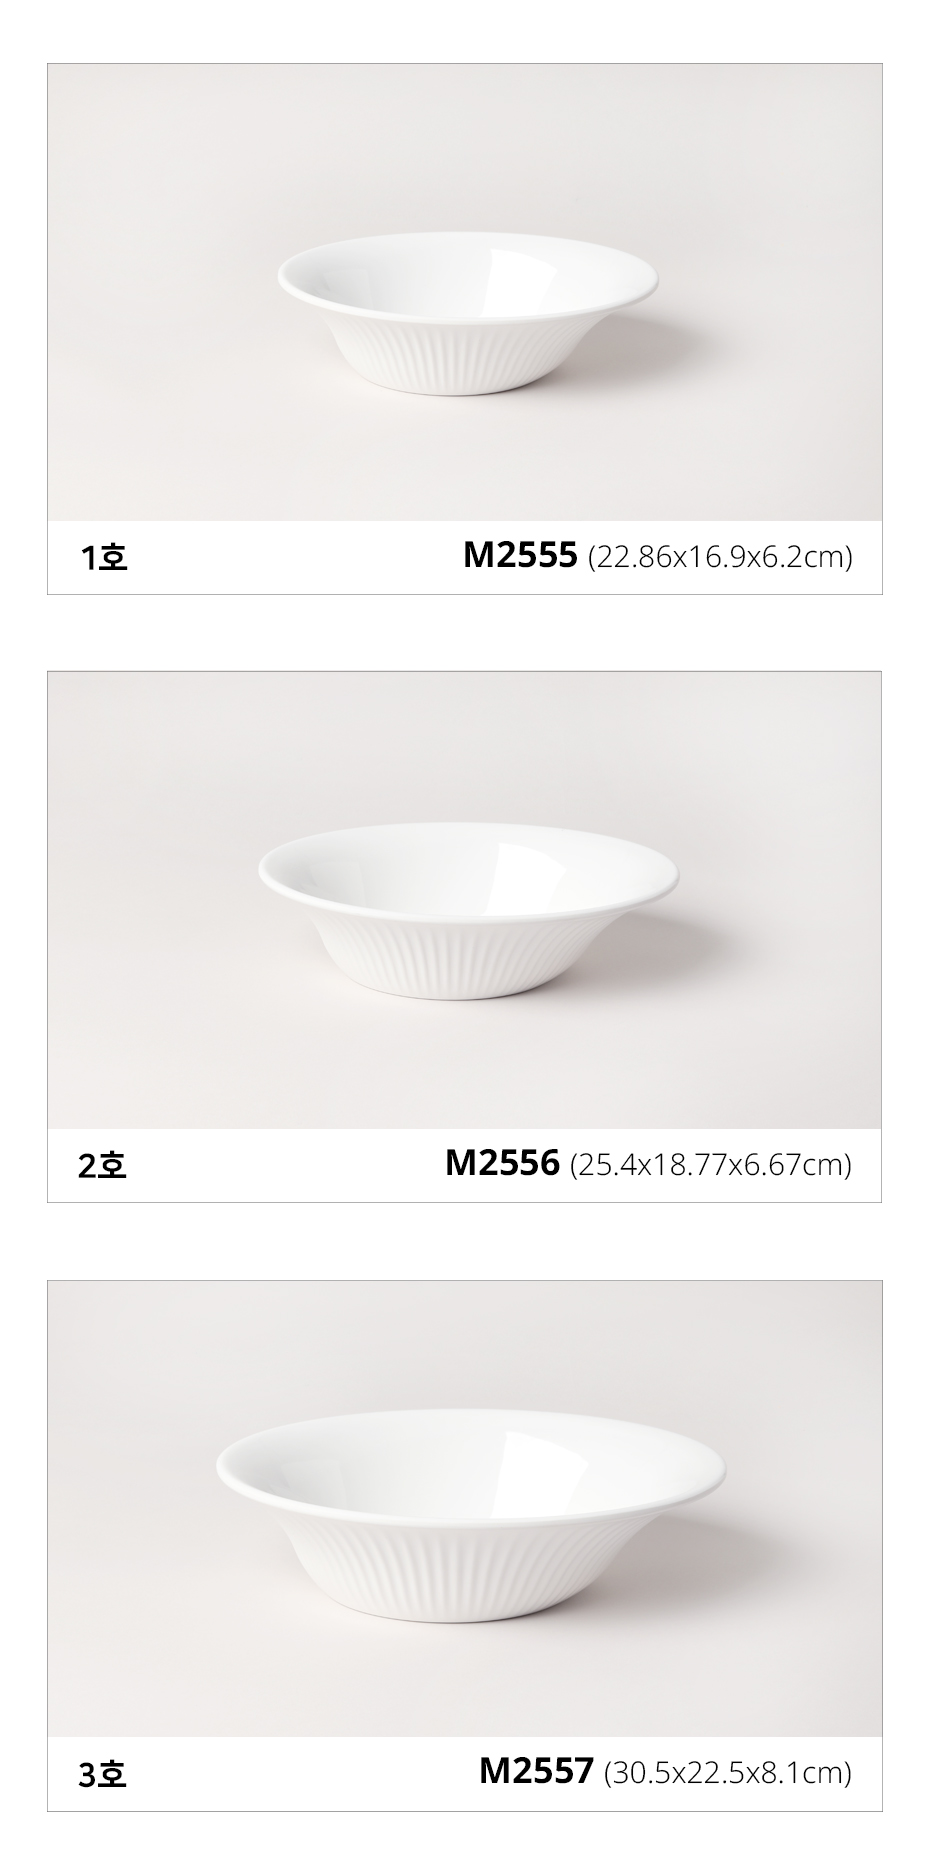Click the 1호 size label
The height and width of the screenshot is (1856, 930).
point(104,557)
